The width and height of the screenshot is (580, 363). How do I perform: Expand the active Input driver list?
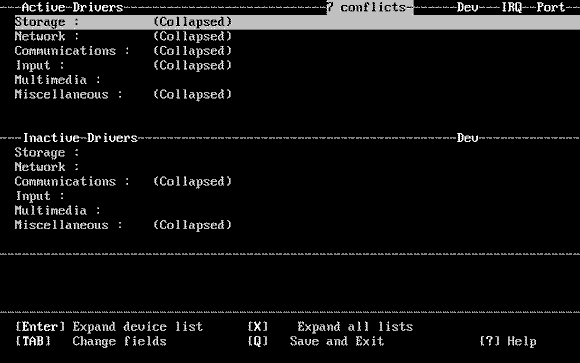123,65
